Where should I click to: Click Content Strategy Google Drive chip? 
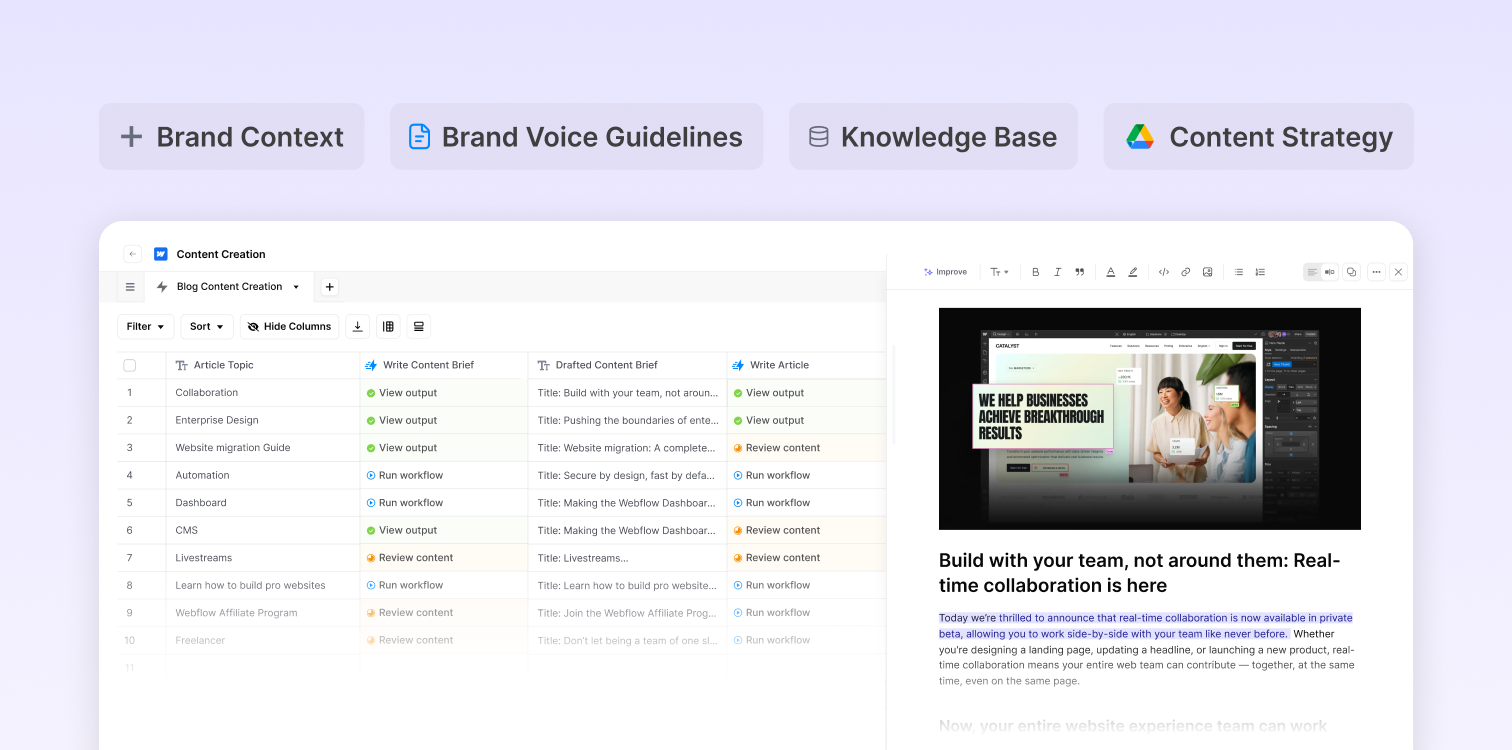click(1259, 137)
